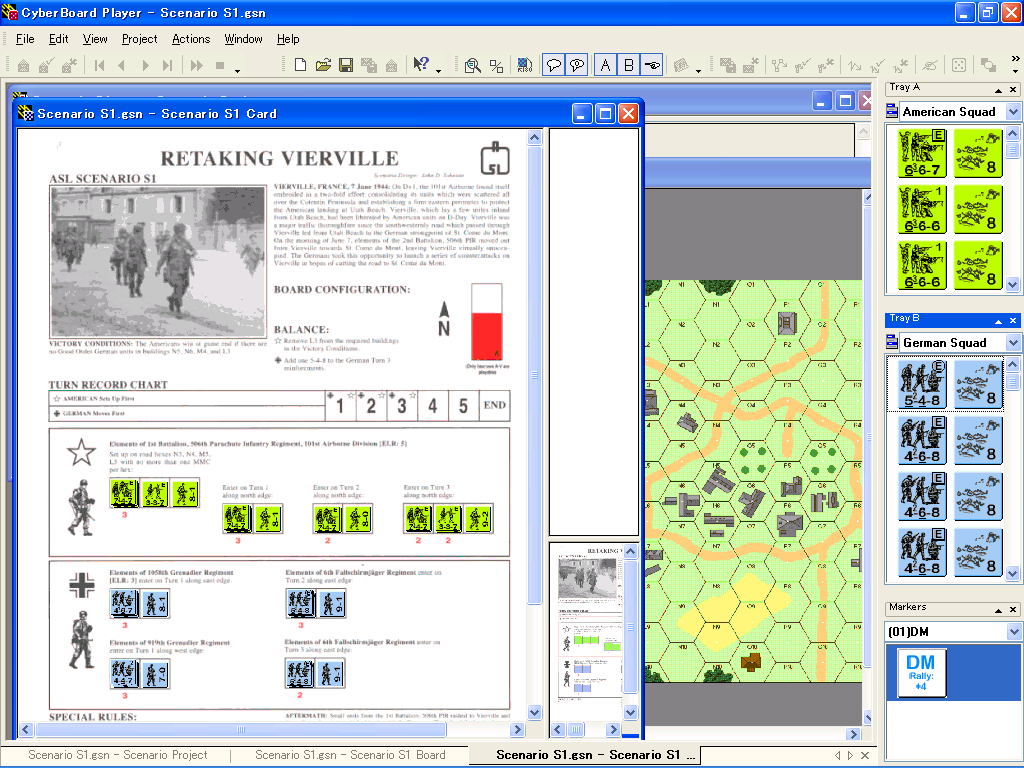Image resolution: width=1024 pixels, height=768 pixels.
Task: Expand the toolbar overflow chevron
Action: 1016,59
